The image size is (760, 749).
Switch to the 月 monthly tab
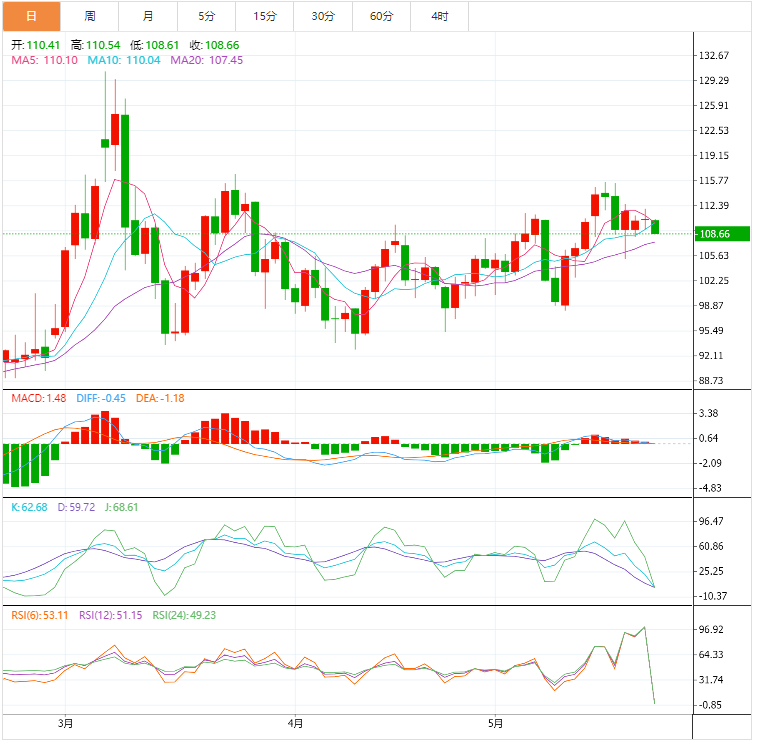(x=148, y=16)
